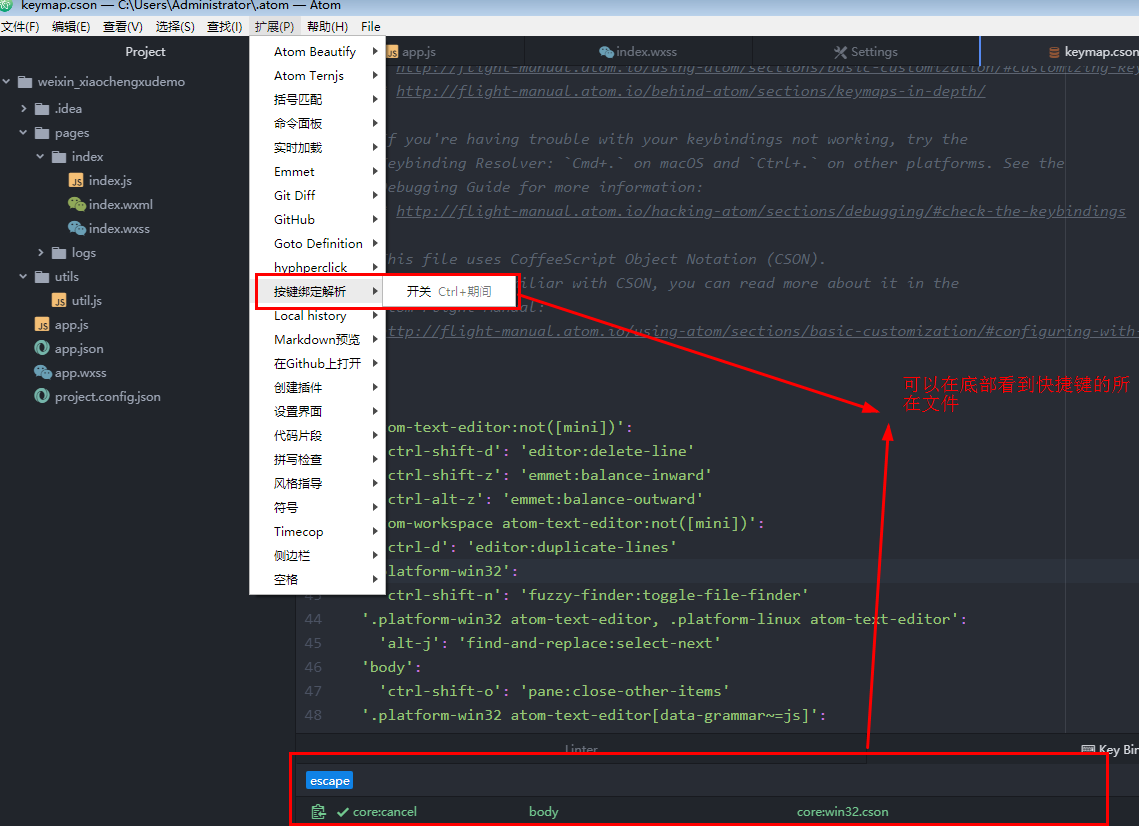Click the database icon on keymap.cson tab

1054,52
